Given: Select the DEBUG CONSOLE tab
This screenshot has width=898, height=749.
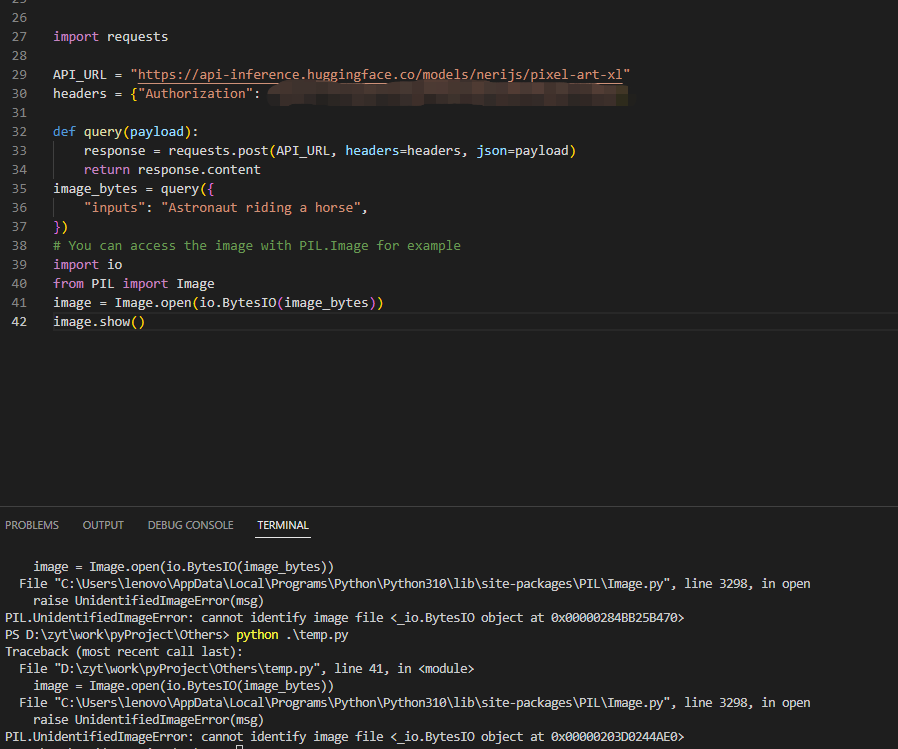Looking at the screenshot, I should (x=190, y=525).
